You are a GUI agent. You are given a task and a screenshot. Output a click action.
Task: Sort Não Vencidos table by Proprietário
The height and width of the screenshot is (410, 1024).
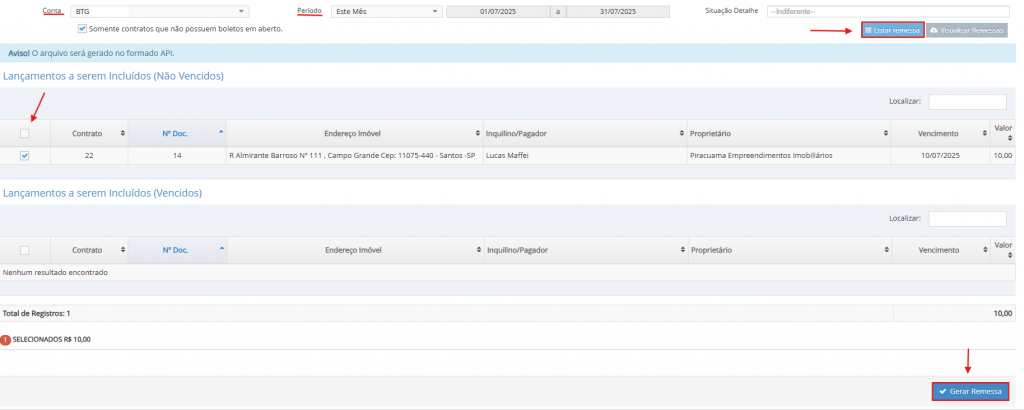789,133
